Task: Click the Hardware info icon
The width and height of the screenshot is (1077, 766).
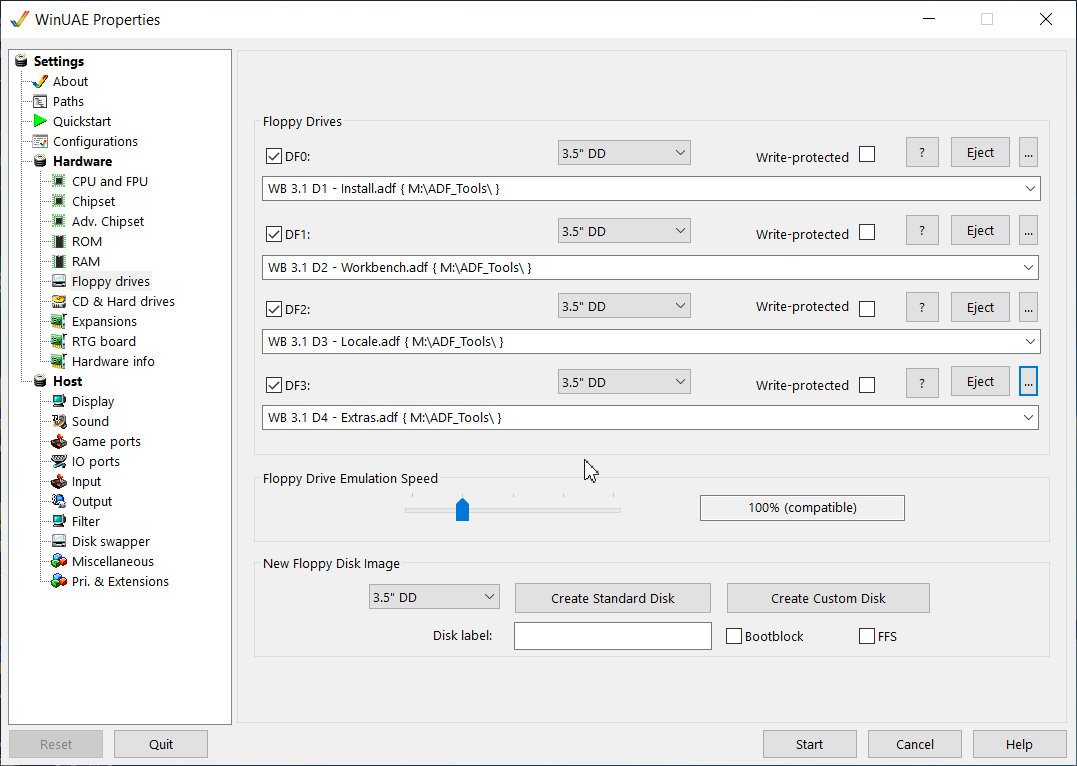Action: 59,361
